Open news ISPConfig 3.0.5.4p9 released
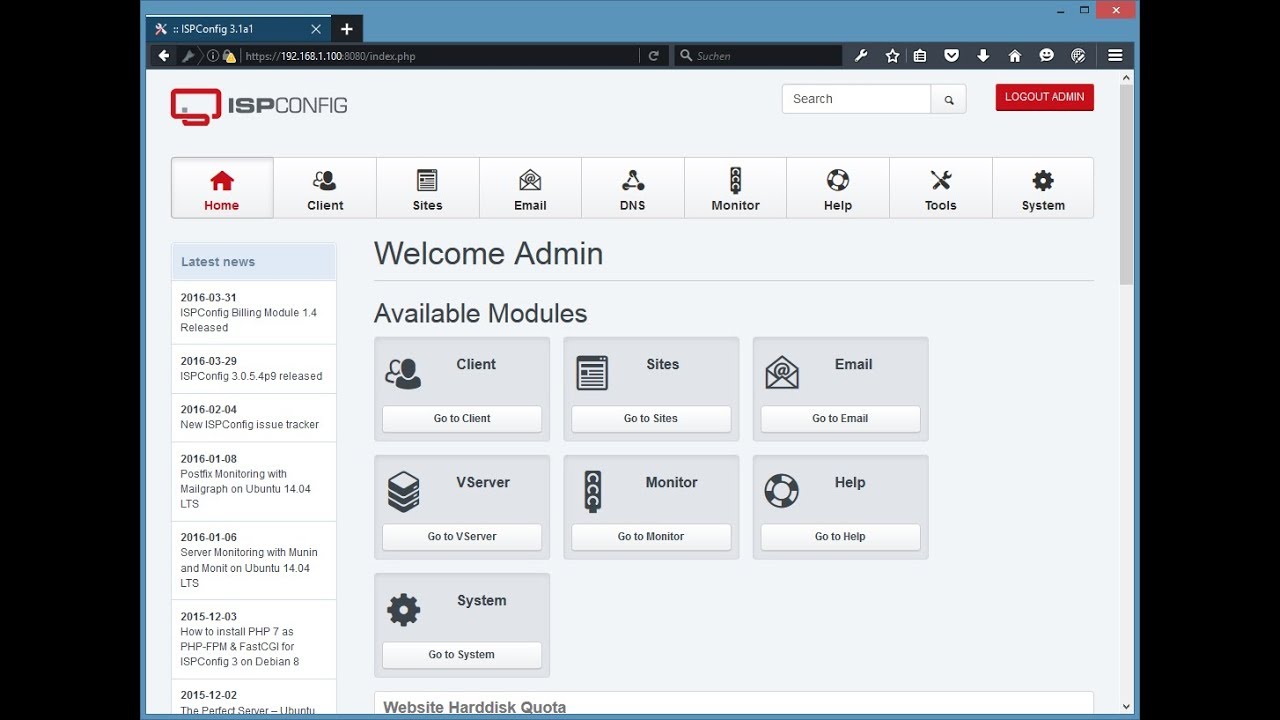The height and width of the screenshot is (720, 1280). 251,376
